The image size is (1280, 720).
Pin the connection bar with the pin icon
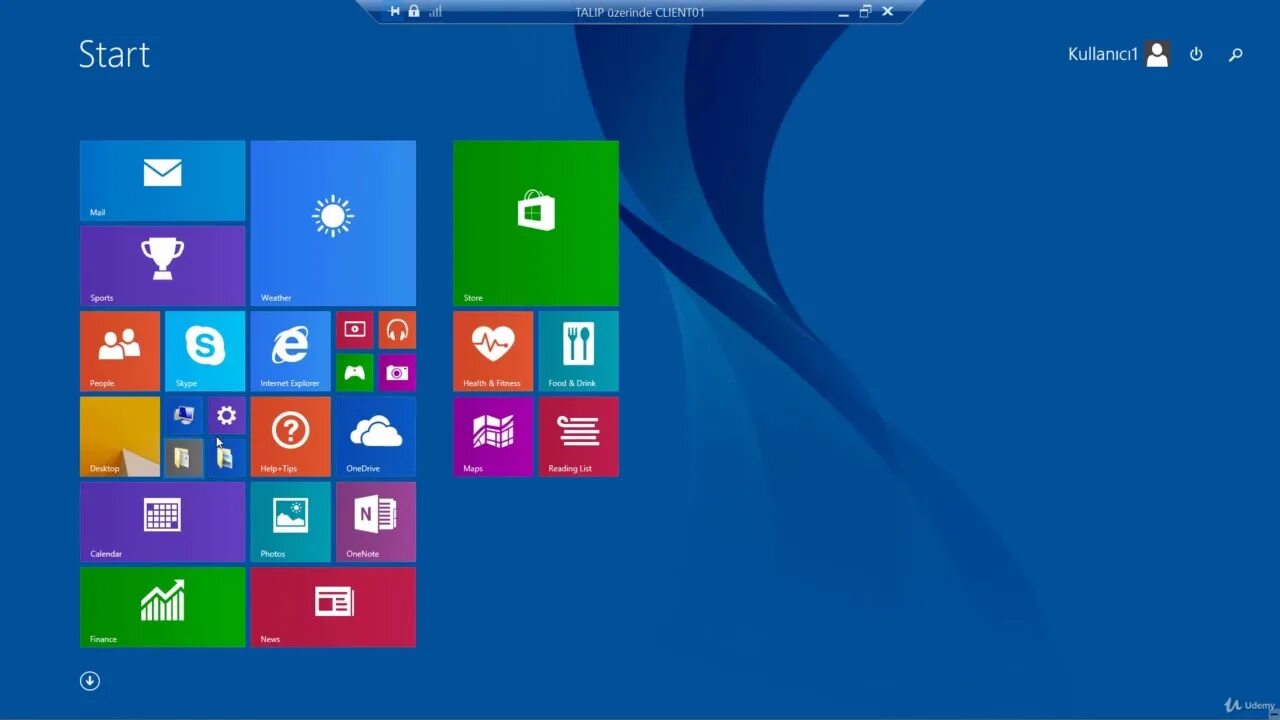coord(394,11)
